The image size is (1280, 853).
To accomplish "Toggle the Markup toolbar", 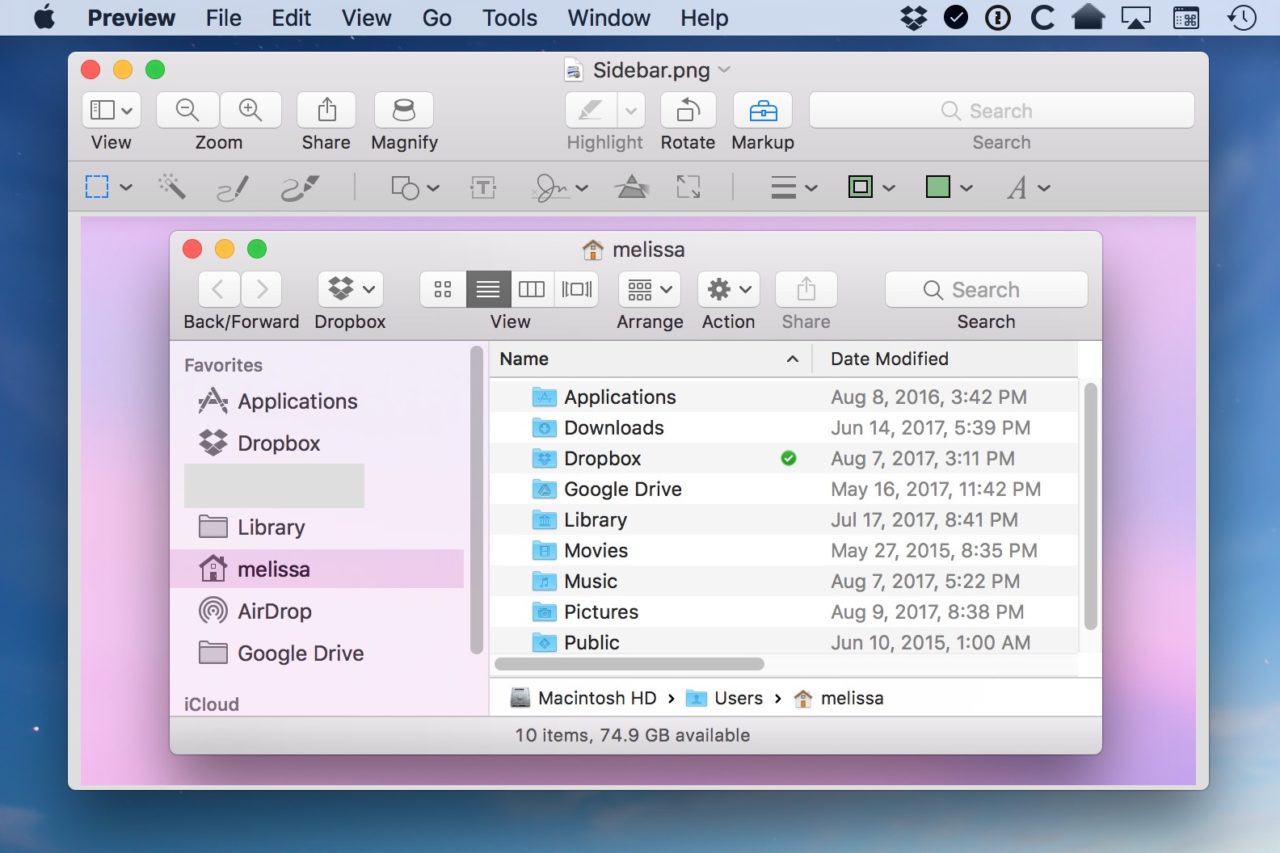I will point(762,110).
